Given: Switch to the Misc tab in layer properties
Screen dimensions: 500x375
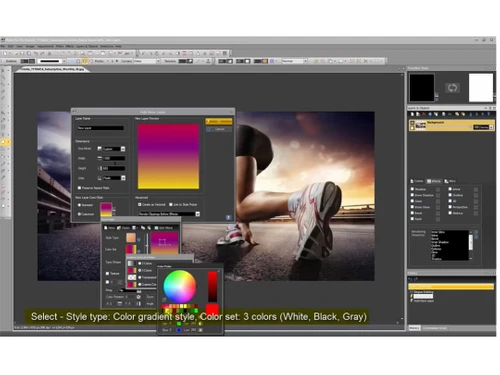Looking at the screenshot, I should click(450, 181).
